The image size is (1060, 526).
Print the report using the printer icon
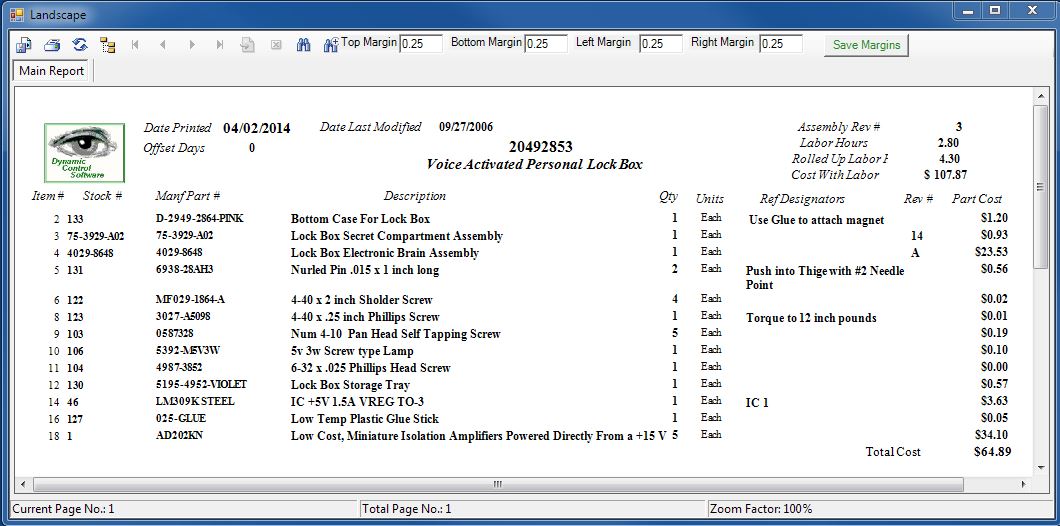[x=51, y=45]
